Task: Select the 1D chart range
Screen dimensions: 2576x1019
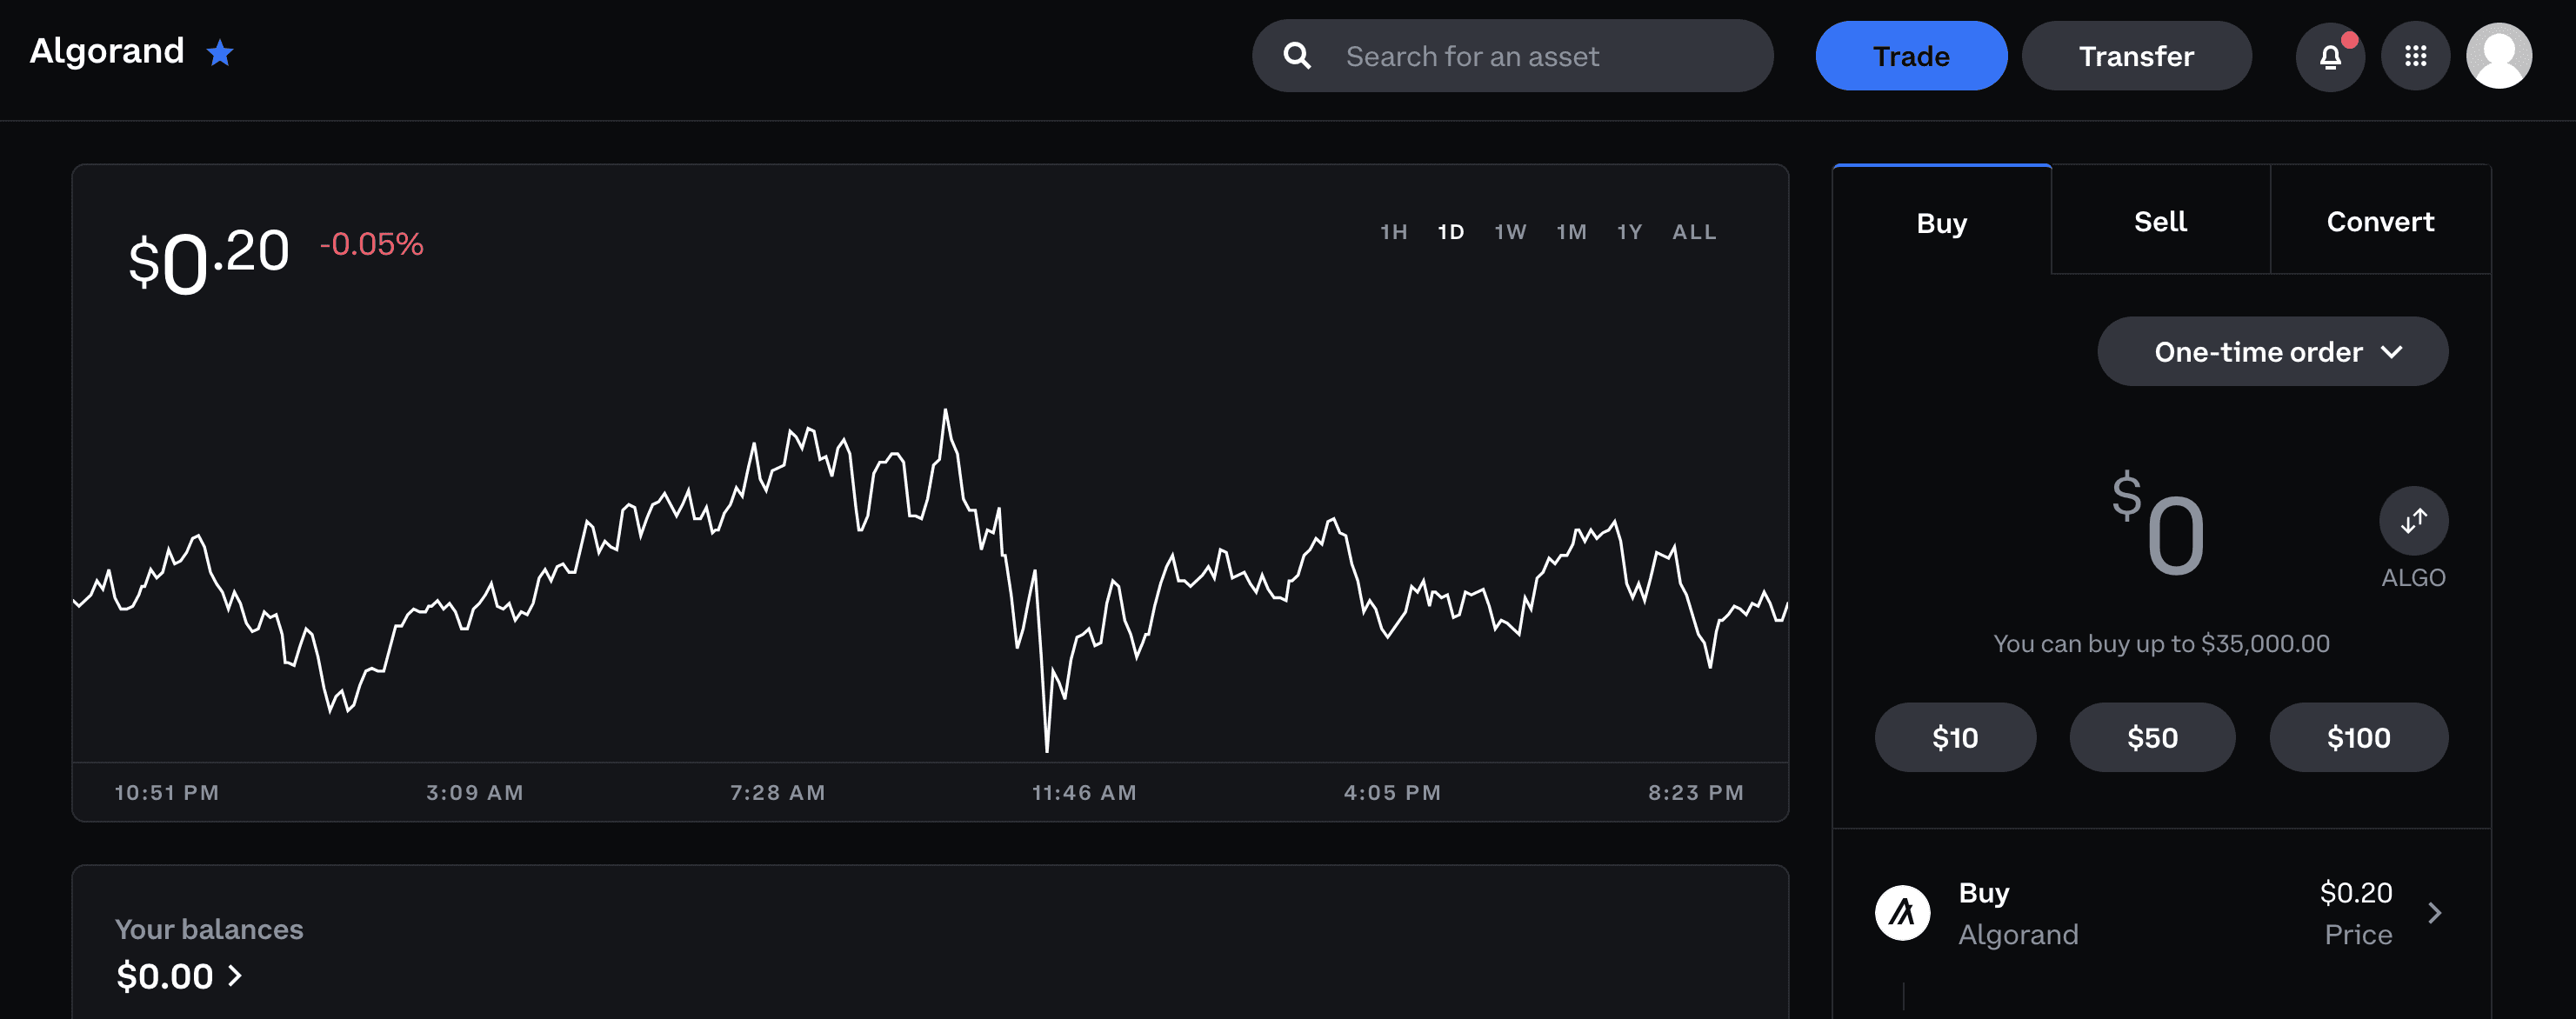Action: (x=1451, y=232)
